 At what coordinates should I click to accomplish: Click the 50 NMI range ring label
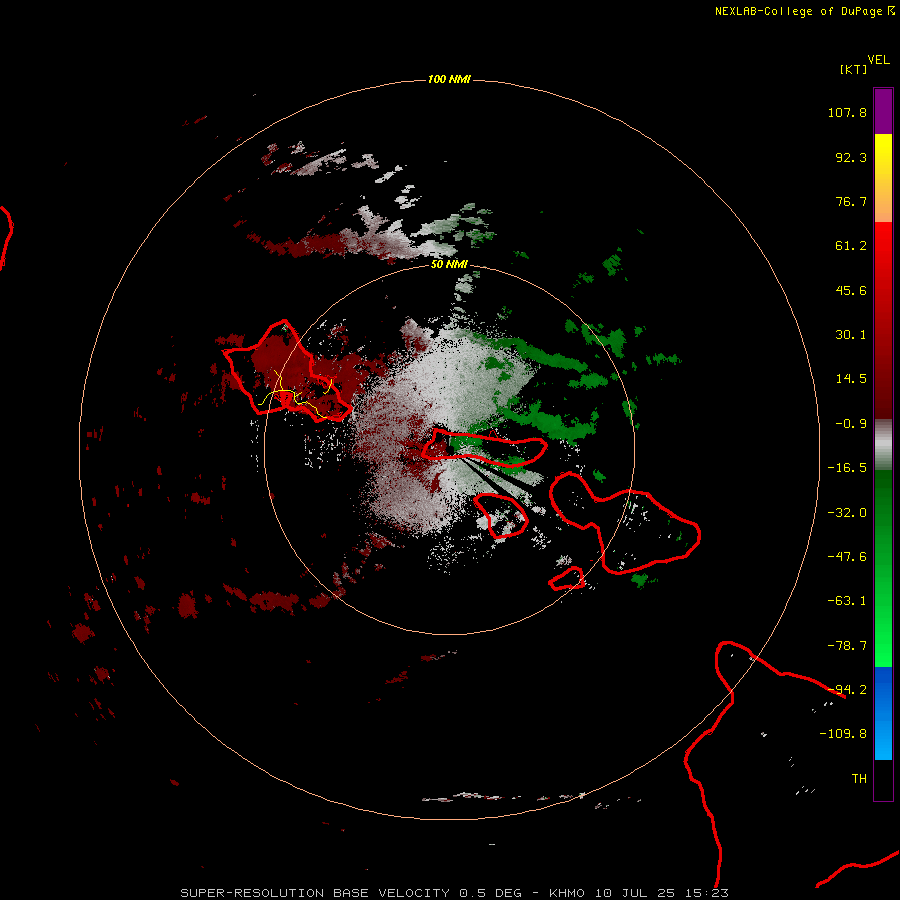[x=449, y=264]
